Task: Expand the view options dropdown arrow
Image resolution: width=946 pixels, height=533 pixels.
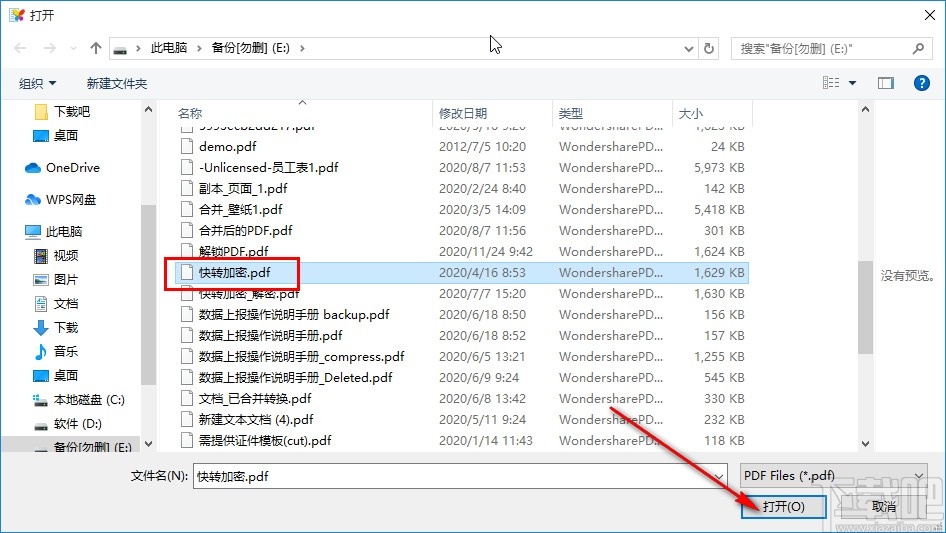Action: pyautogui.click(x=852, y=83)
